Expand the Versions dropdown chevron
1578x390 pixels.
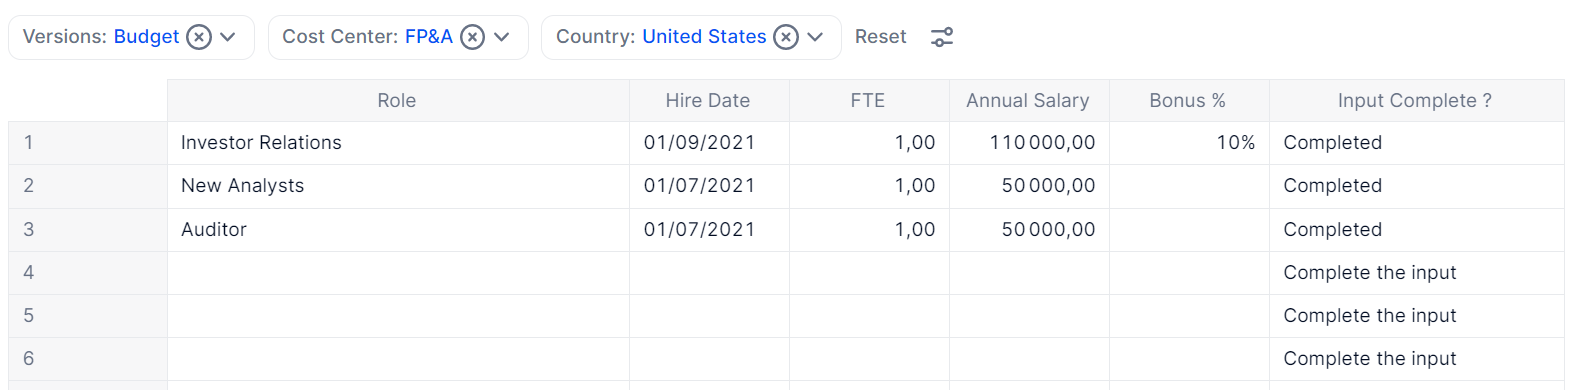click(x=228, y=37)
